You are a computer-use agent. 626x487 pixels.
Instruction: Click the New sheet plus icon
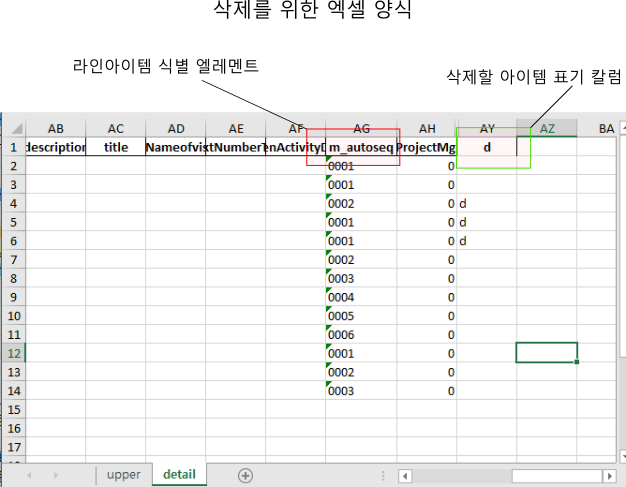click(245, 475)
